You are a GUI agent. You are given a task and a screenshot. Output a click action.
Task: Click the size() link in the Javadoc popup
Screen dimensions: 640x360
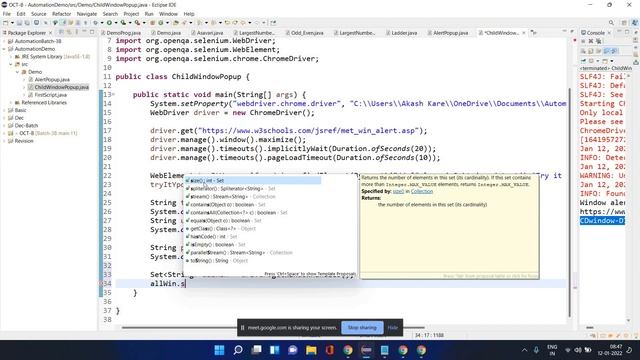[x=398, y=191]
